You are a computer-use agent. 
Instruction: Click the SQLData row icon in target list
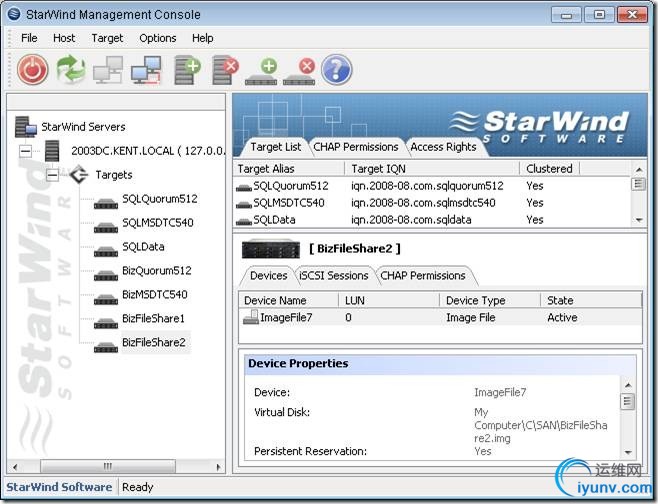[x=244, y=221]
